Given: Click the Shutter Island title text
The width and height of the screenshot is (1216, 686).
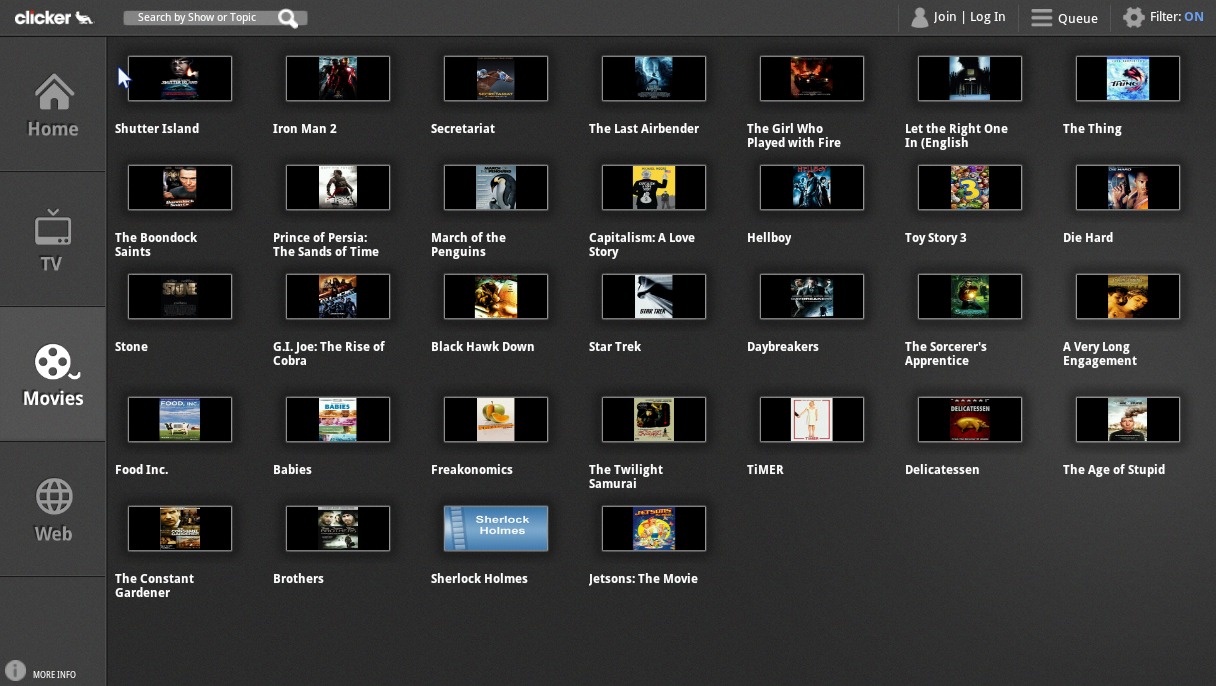Looking at the screenshot, I should pyautogui.click(x=157, y=128).
